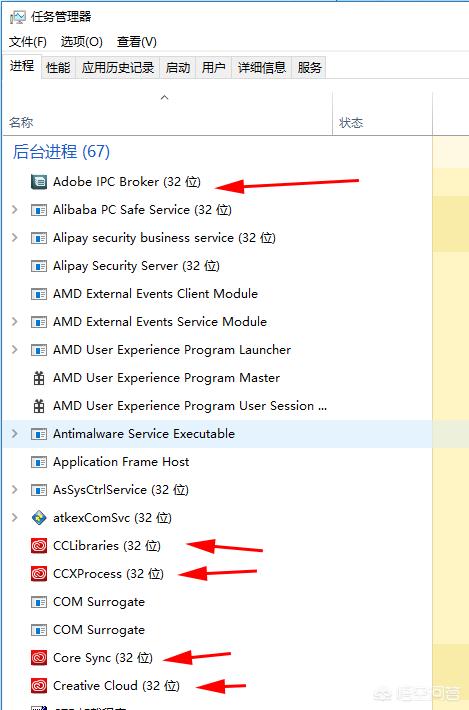Select the Application Frame Host process row
The image size is (469, 710).
[x=217, y=462]
